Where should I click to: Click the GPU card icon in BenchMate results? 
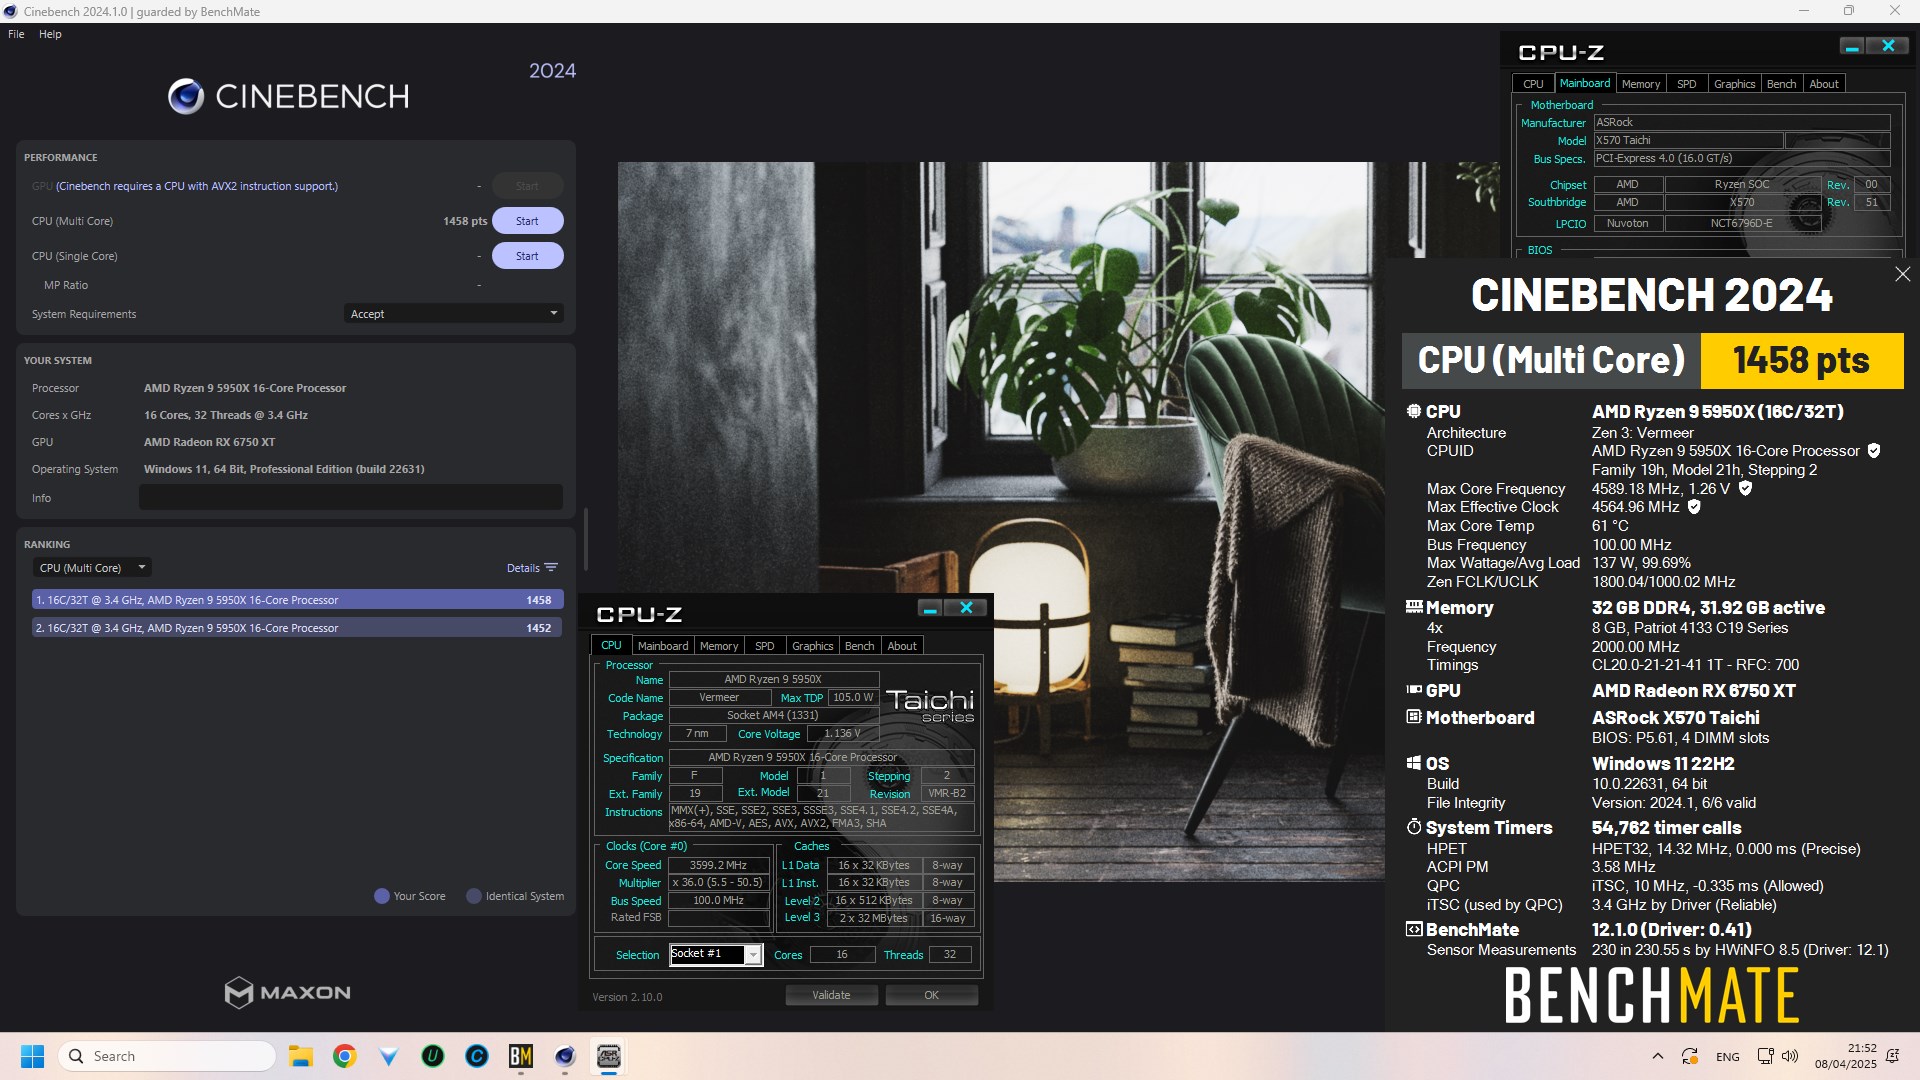[x=1414, y=690]
